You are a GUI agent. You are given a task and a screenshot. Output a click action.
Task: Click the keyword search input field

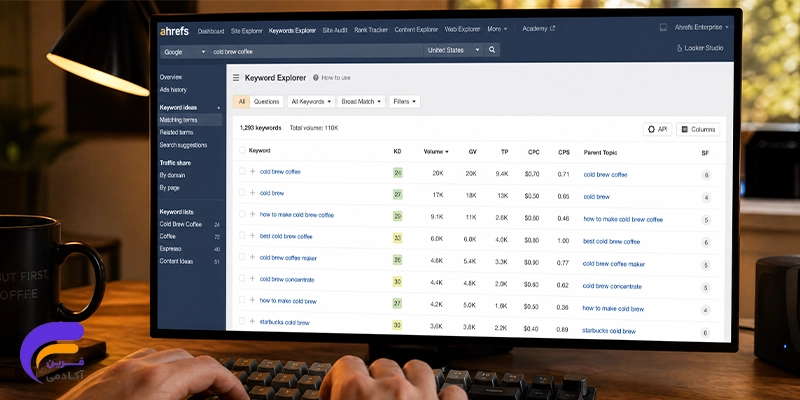click(316, 51)
